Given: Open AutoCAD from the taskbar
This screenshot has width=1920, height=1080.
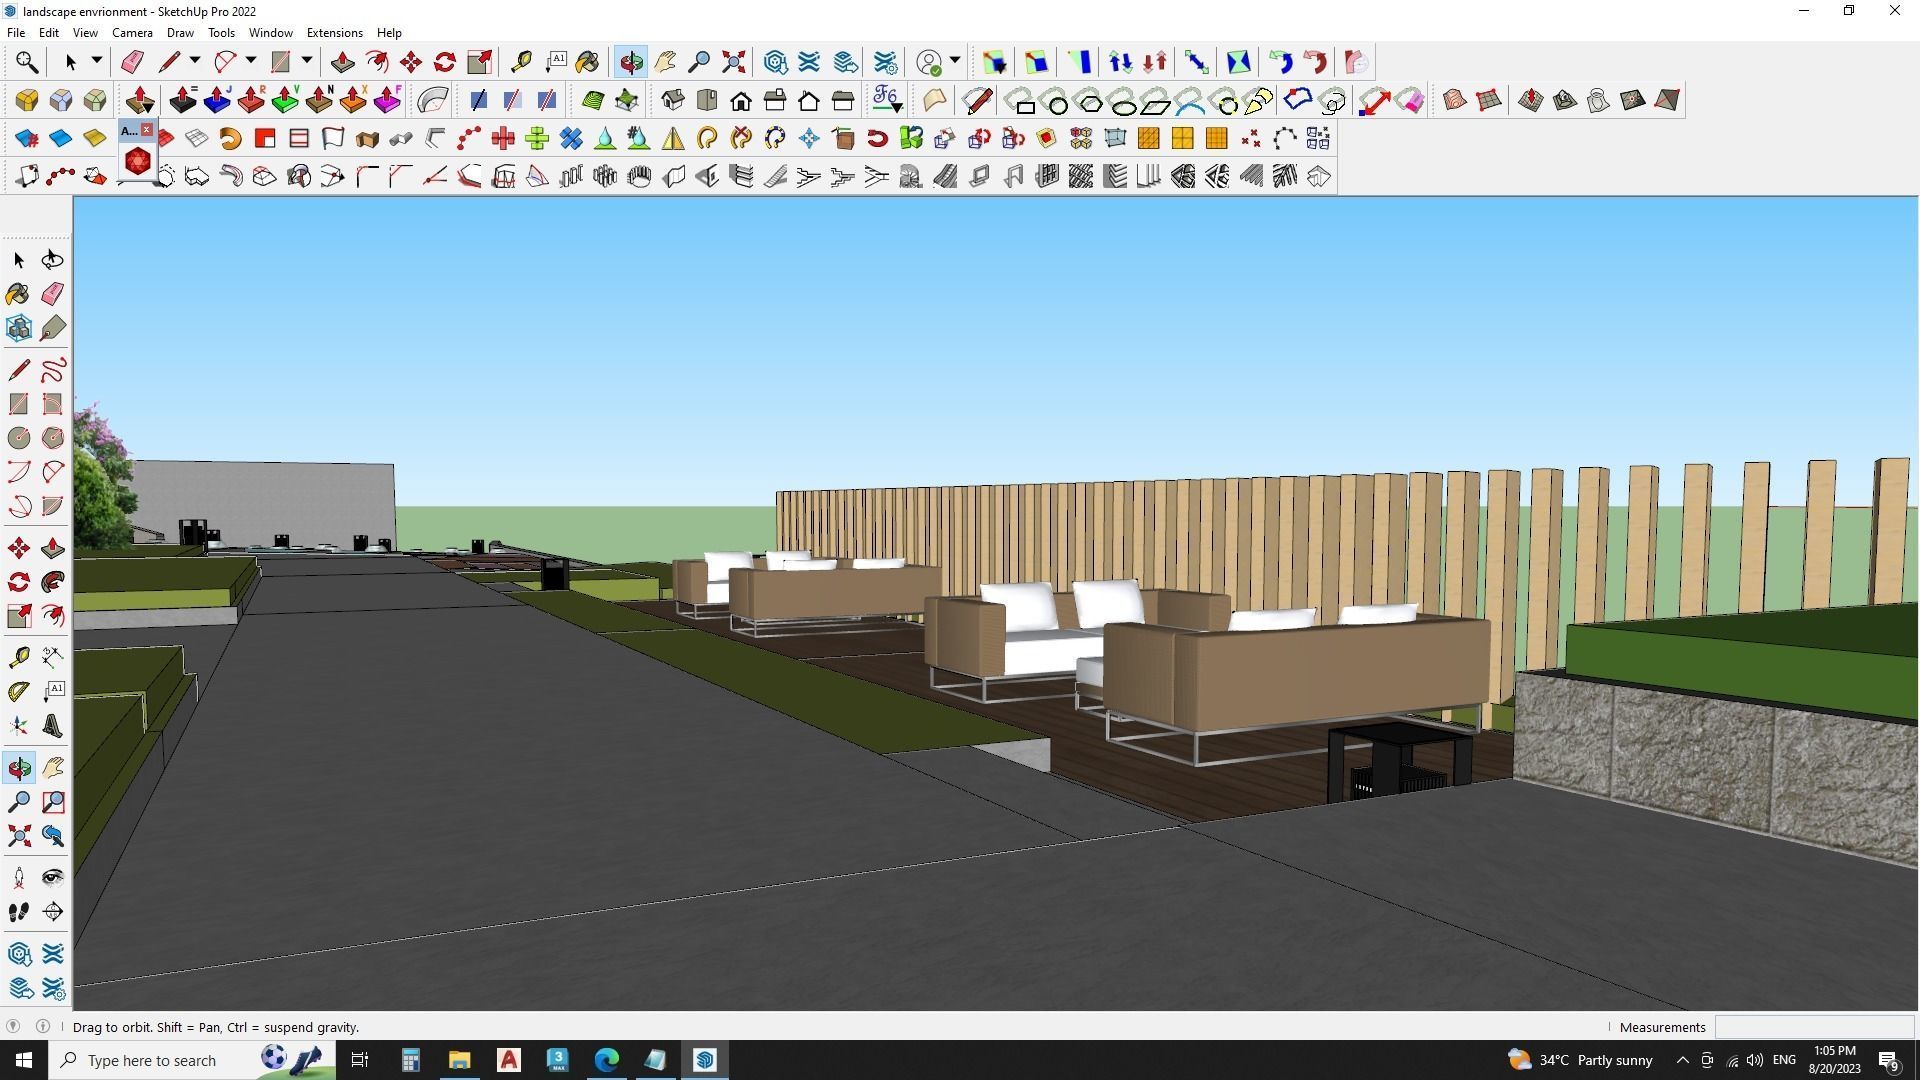Looking at the screenshot, I should (x=509, y=1060).
